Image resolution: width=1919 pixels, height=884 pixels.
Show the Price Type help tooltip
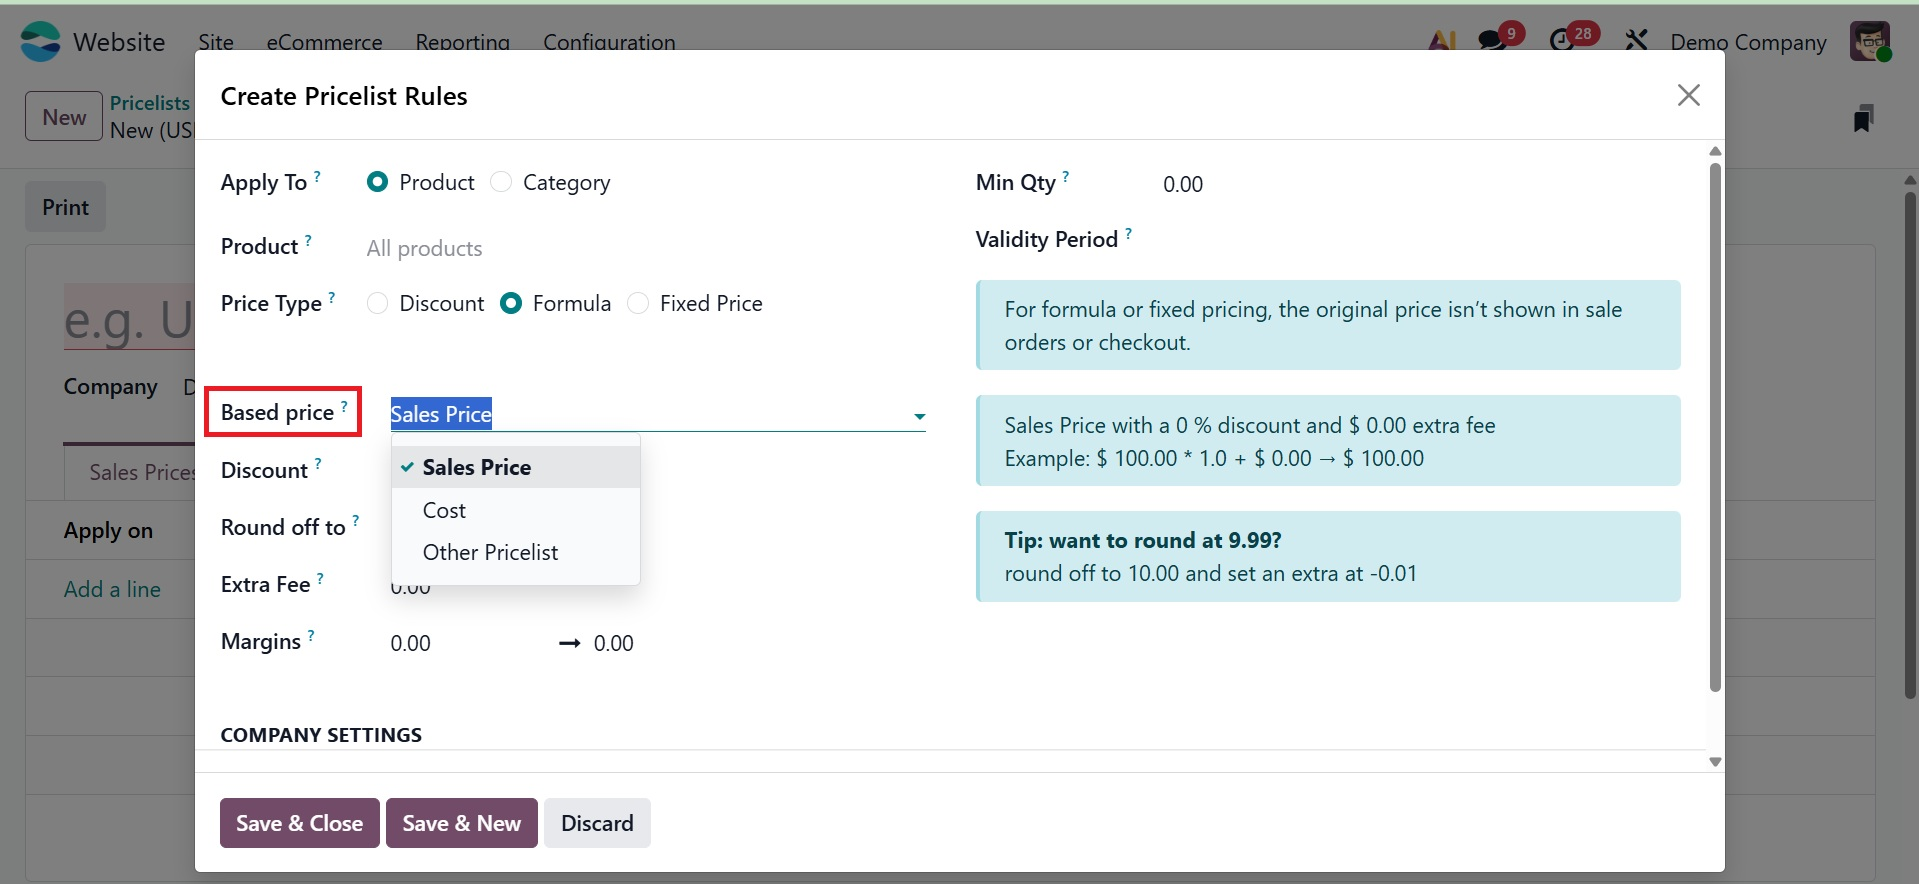click(x=332, y=297)
